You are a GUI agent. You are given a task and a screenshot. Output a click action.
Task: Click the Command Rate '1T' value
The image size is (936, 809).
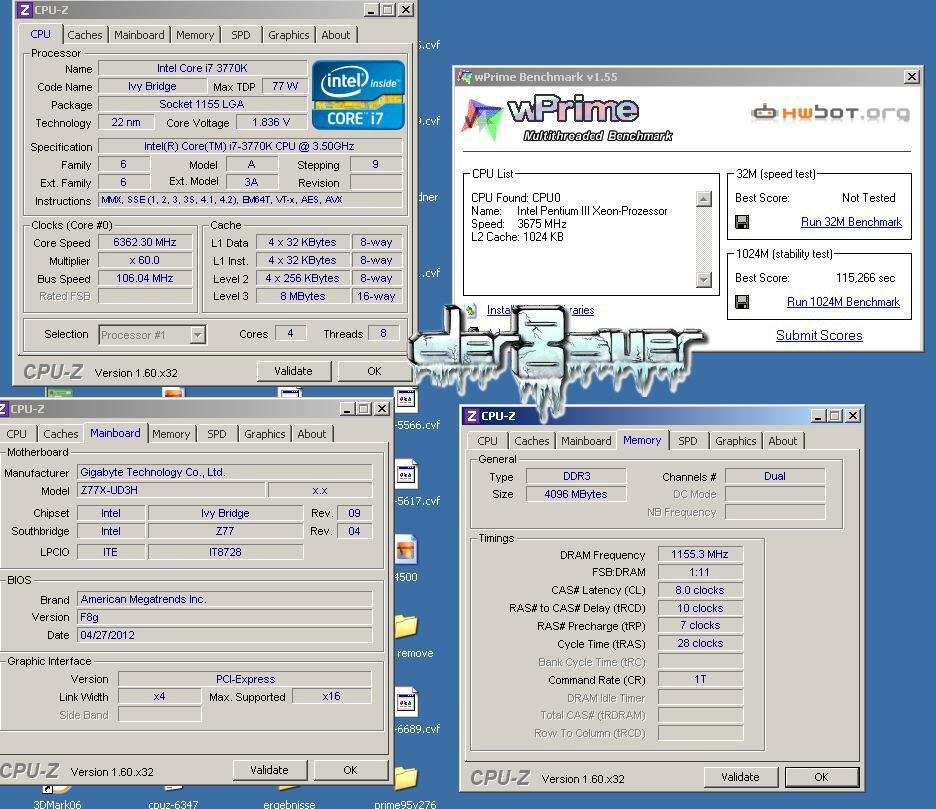(700, 679)
